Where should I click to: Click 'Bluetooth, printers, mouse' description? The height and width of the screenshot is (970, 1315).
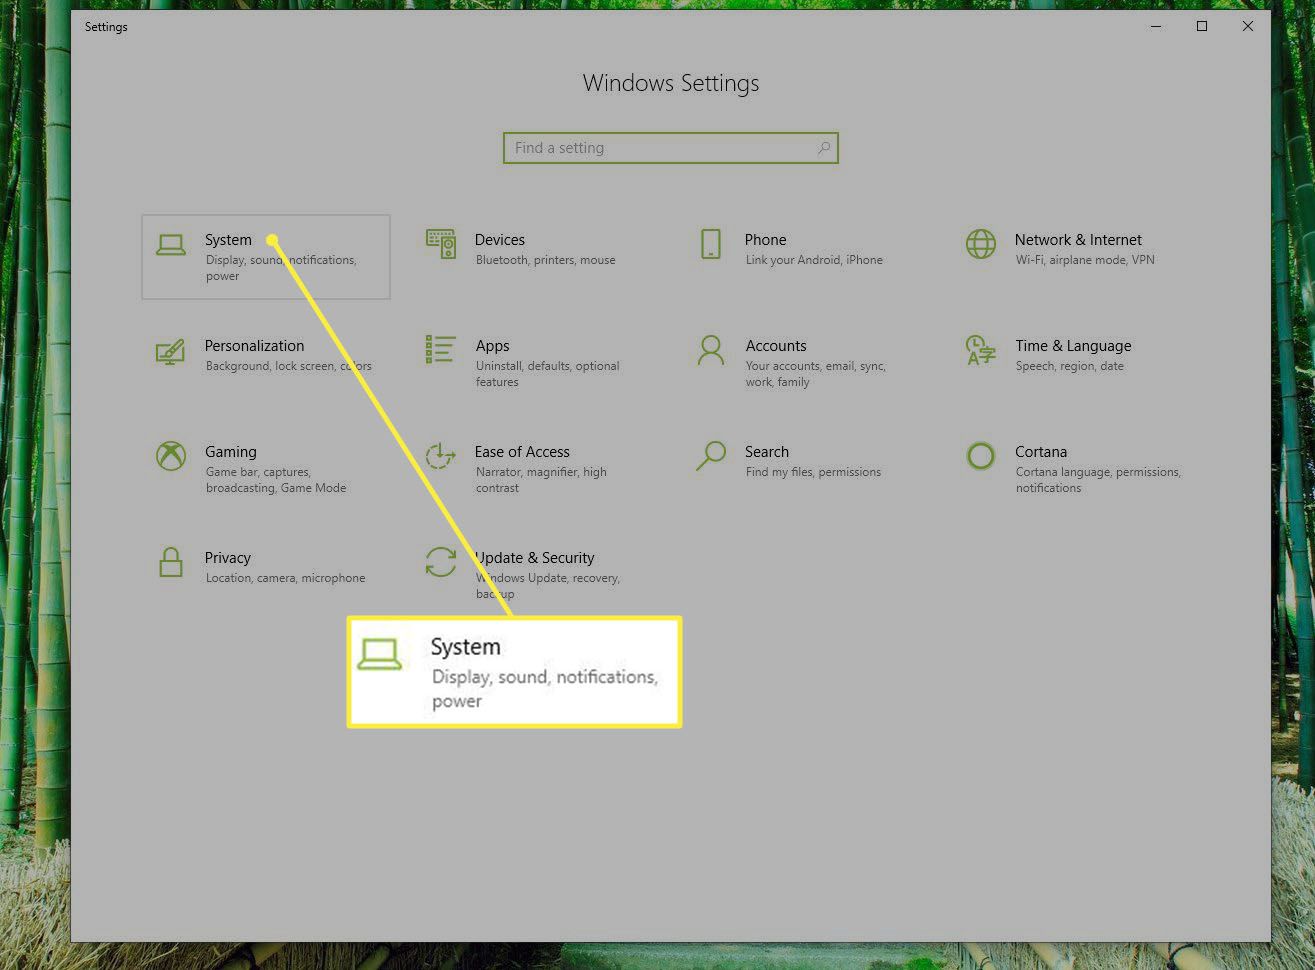tap(546, 260)
